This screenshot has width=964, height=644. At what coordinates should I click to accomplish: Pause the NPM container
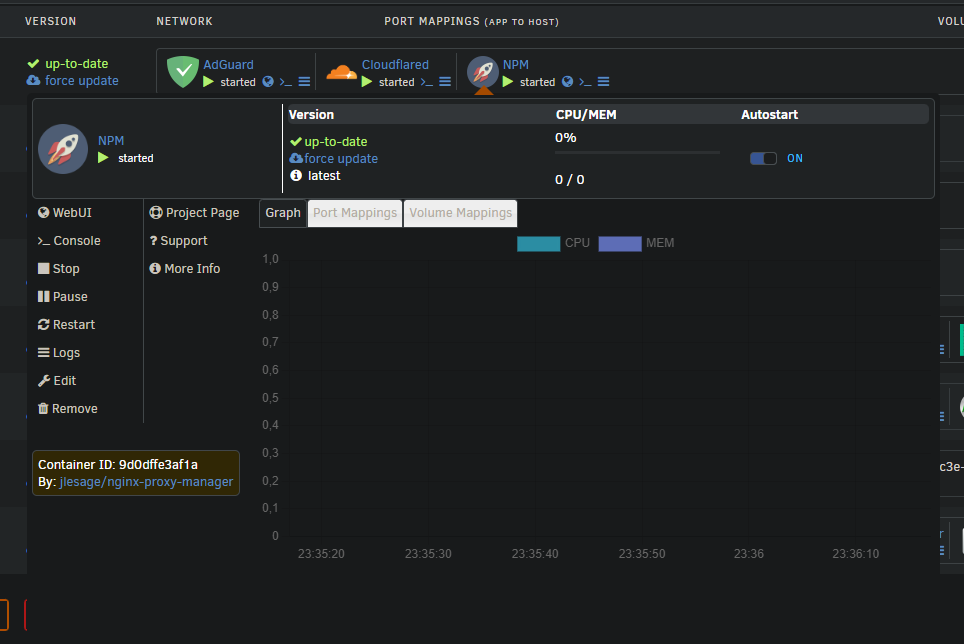63,297
